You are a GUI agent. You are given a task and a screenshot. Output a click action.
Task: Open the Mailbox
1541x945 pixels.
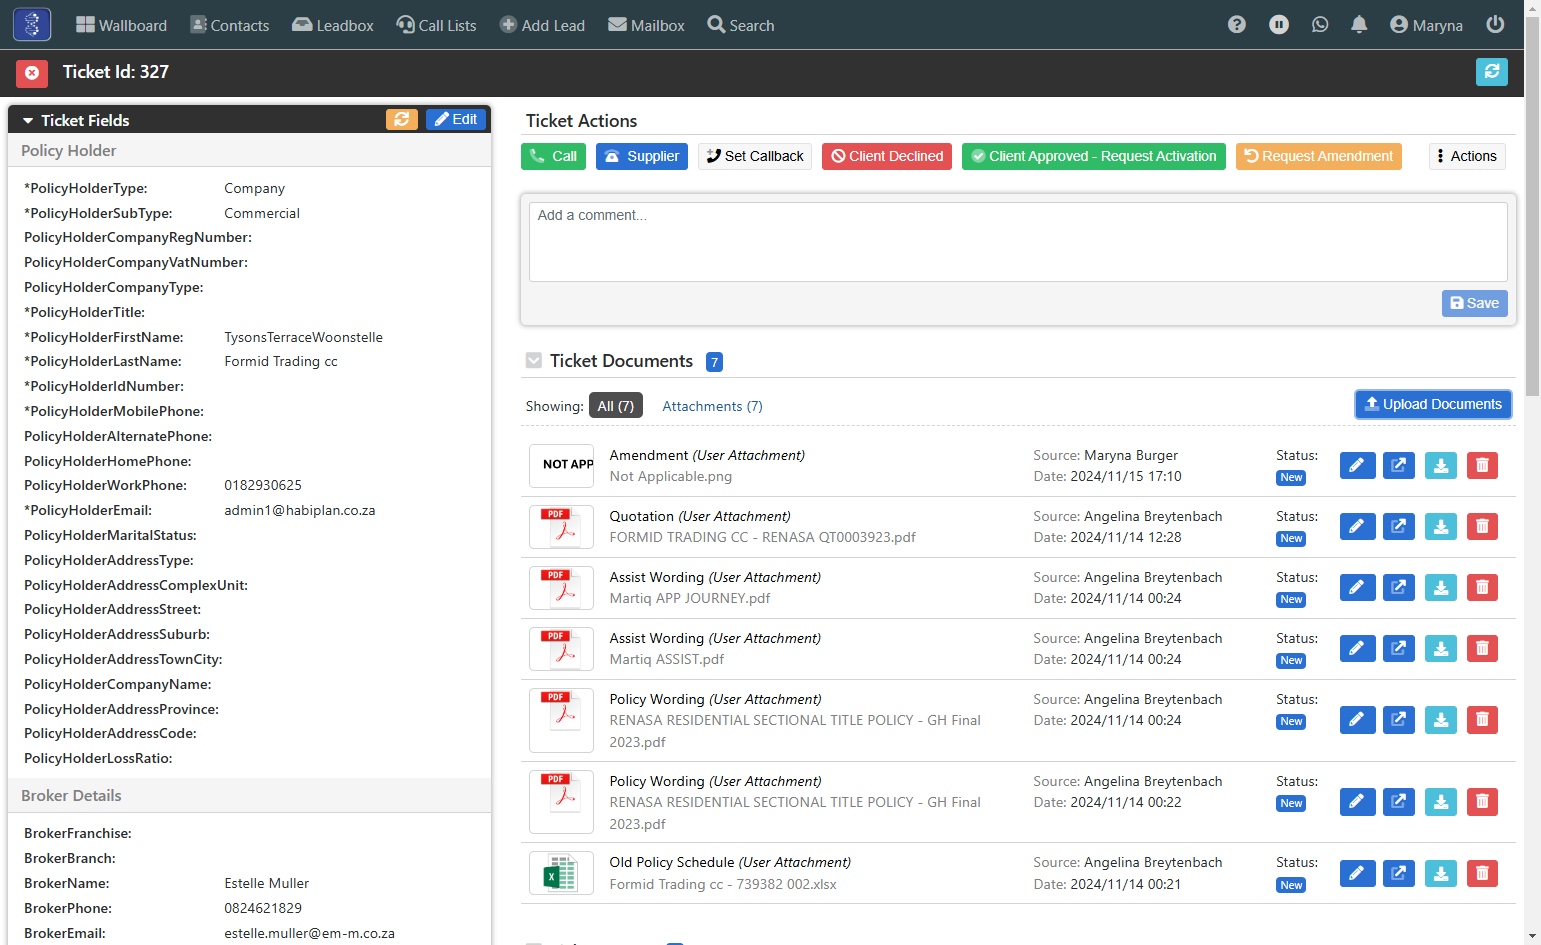click(647, 25)
